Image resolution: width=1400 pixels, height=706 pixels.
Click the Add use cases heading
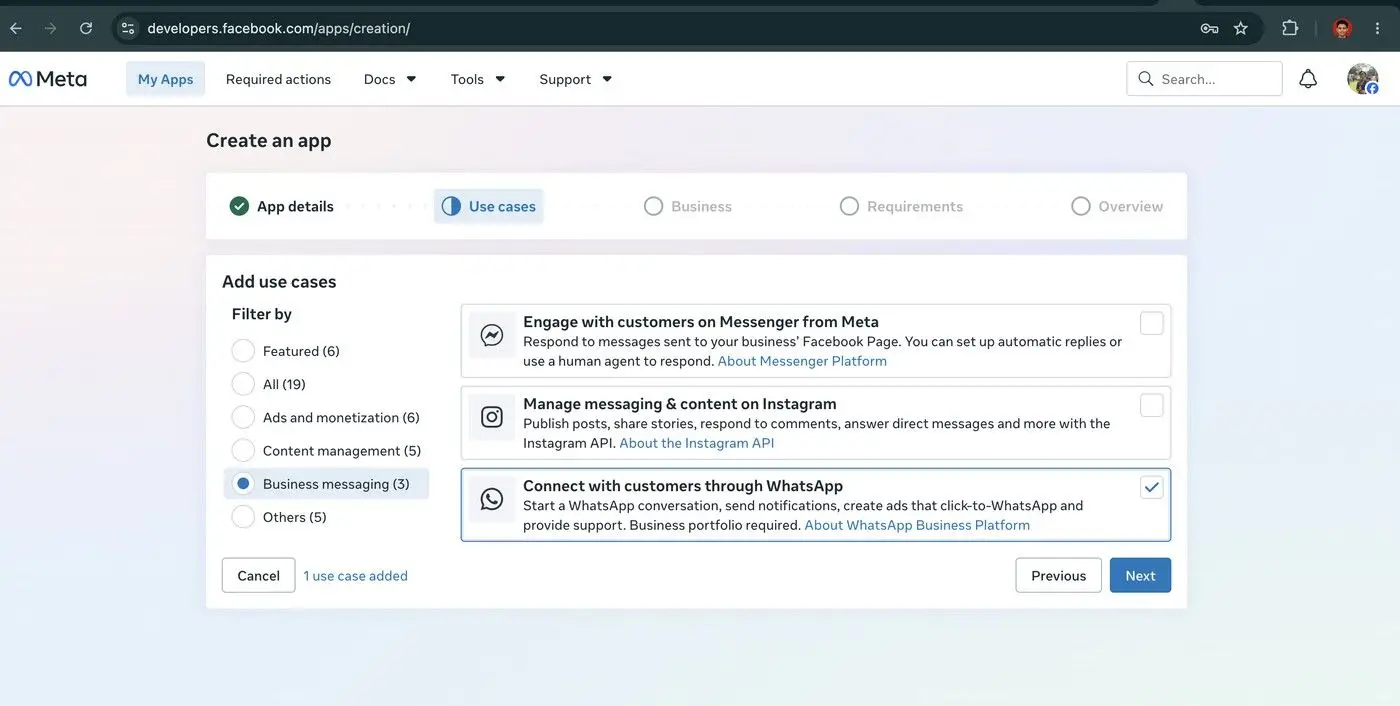pyautogui.click(x=279, y=282)
